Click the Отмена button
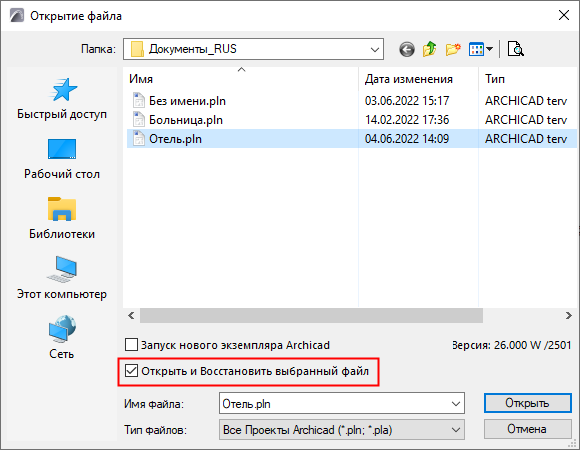580x450 pixels. pyautogui.click(x=527, y=429)
